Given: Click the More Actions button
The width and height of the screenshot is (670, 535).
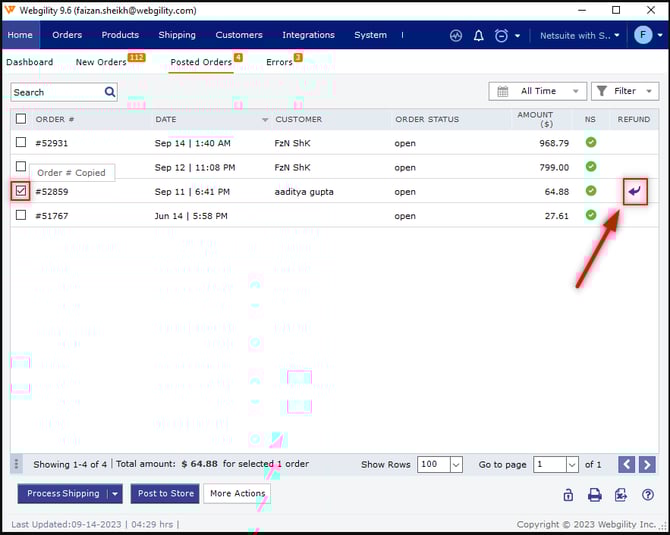Looking at the screenshot, I should pyautogui.click(x=236, y=493).
